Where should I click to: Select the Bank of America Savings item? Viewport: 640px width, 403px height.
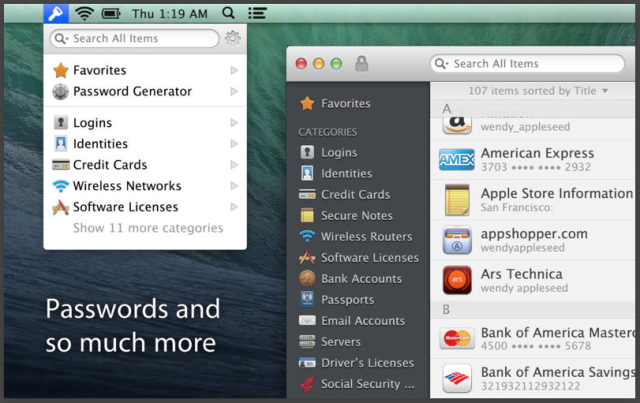533,379
